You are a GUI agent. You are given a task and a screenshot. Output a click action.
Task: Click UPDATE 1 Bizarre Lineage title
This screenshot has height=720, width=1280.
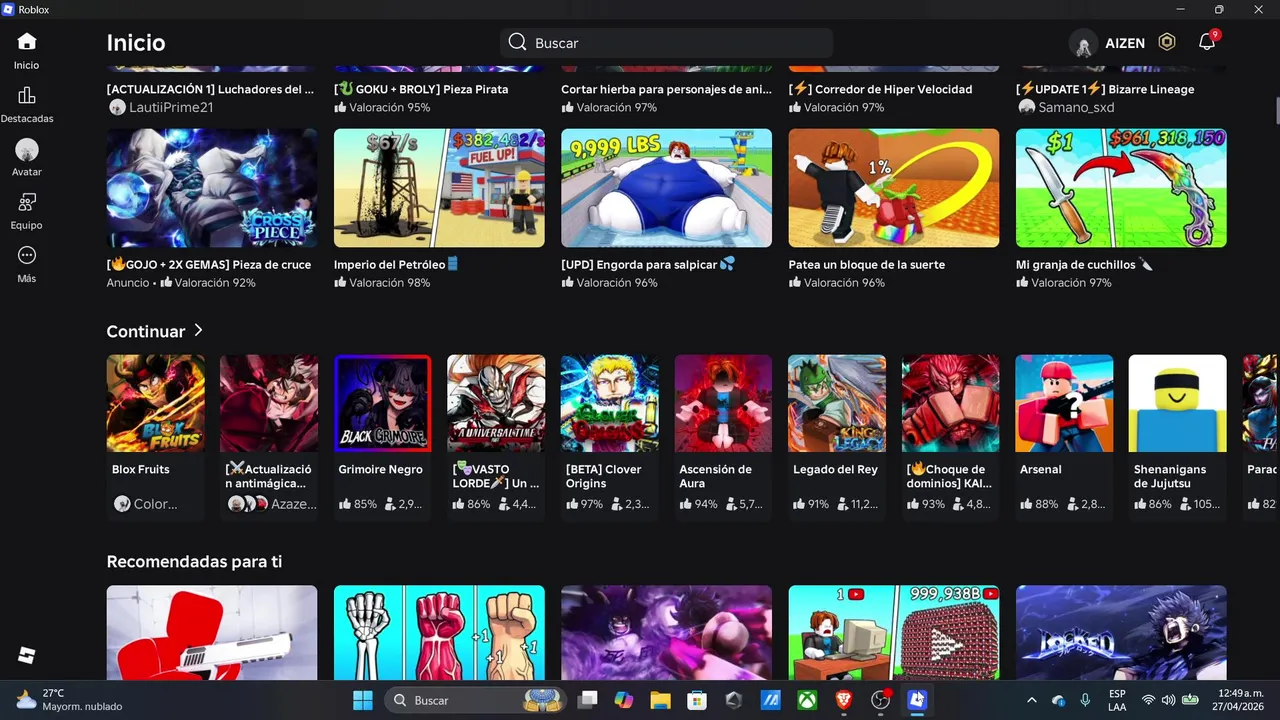coord(1105,89)
